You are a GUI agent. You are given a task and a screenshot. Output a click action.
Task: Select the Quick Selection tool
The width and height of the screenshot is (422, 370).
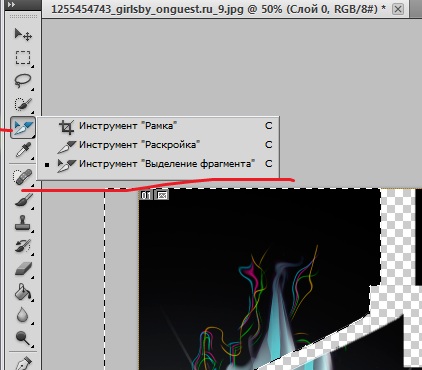(x=23, y=104)
